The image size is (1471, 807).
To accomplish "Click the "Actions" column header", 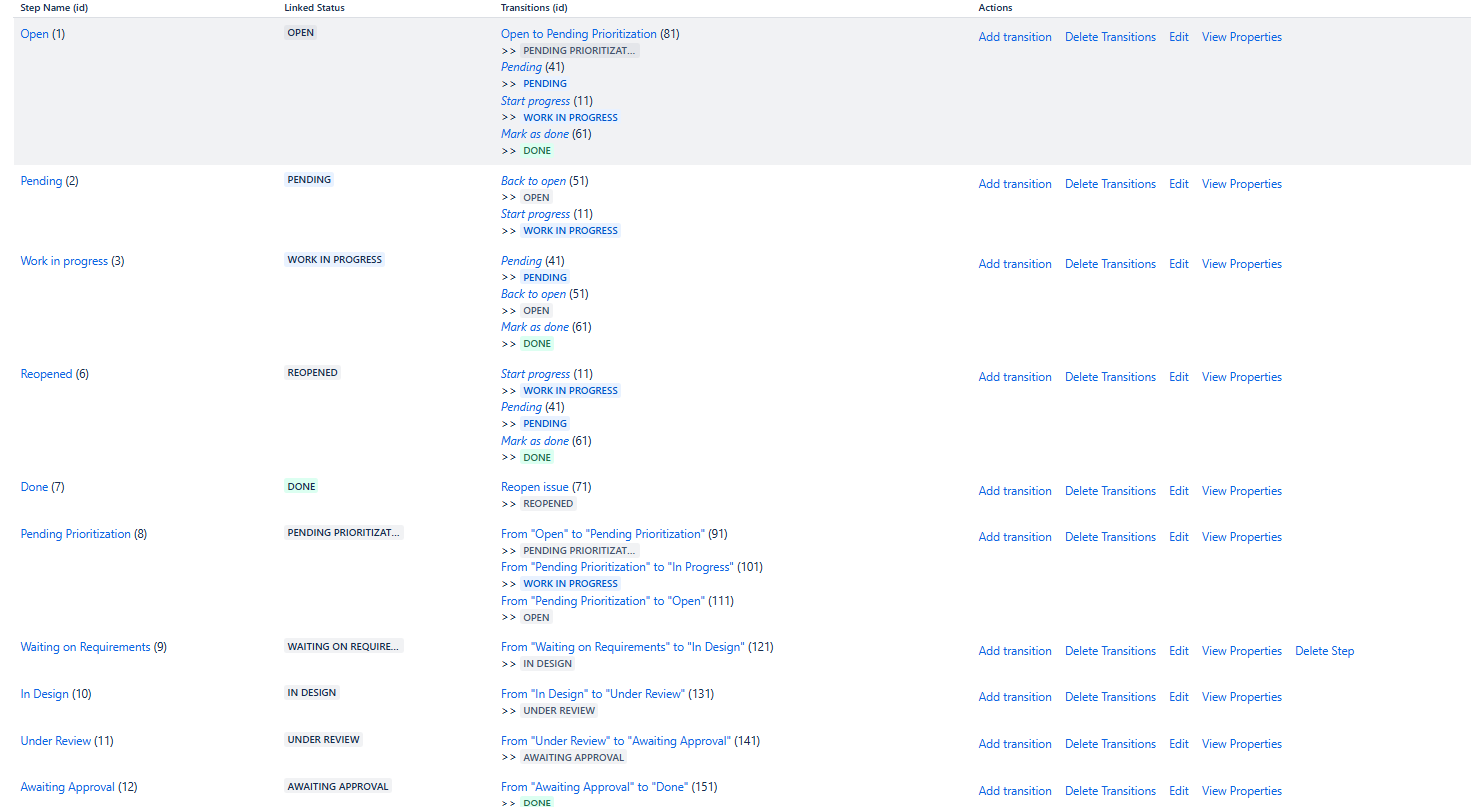I will [x=995, y=8].
